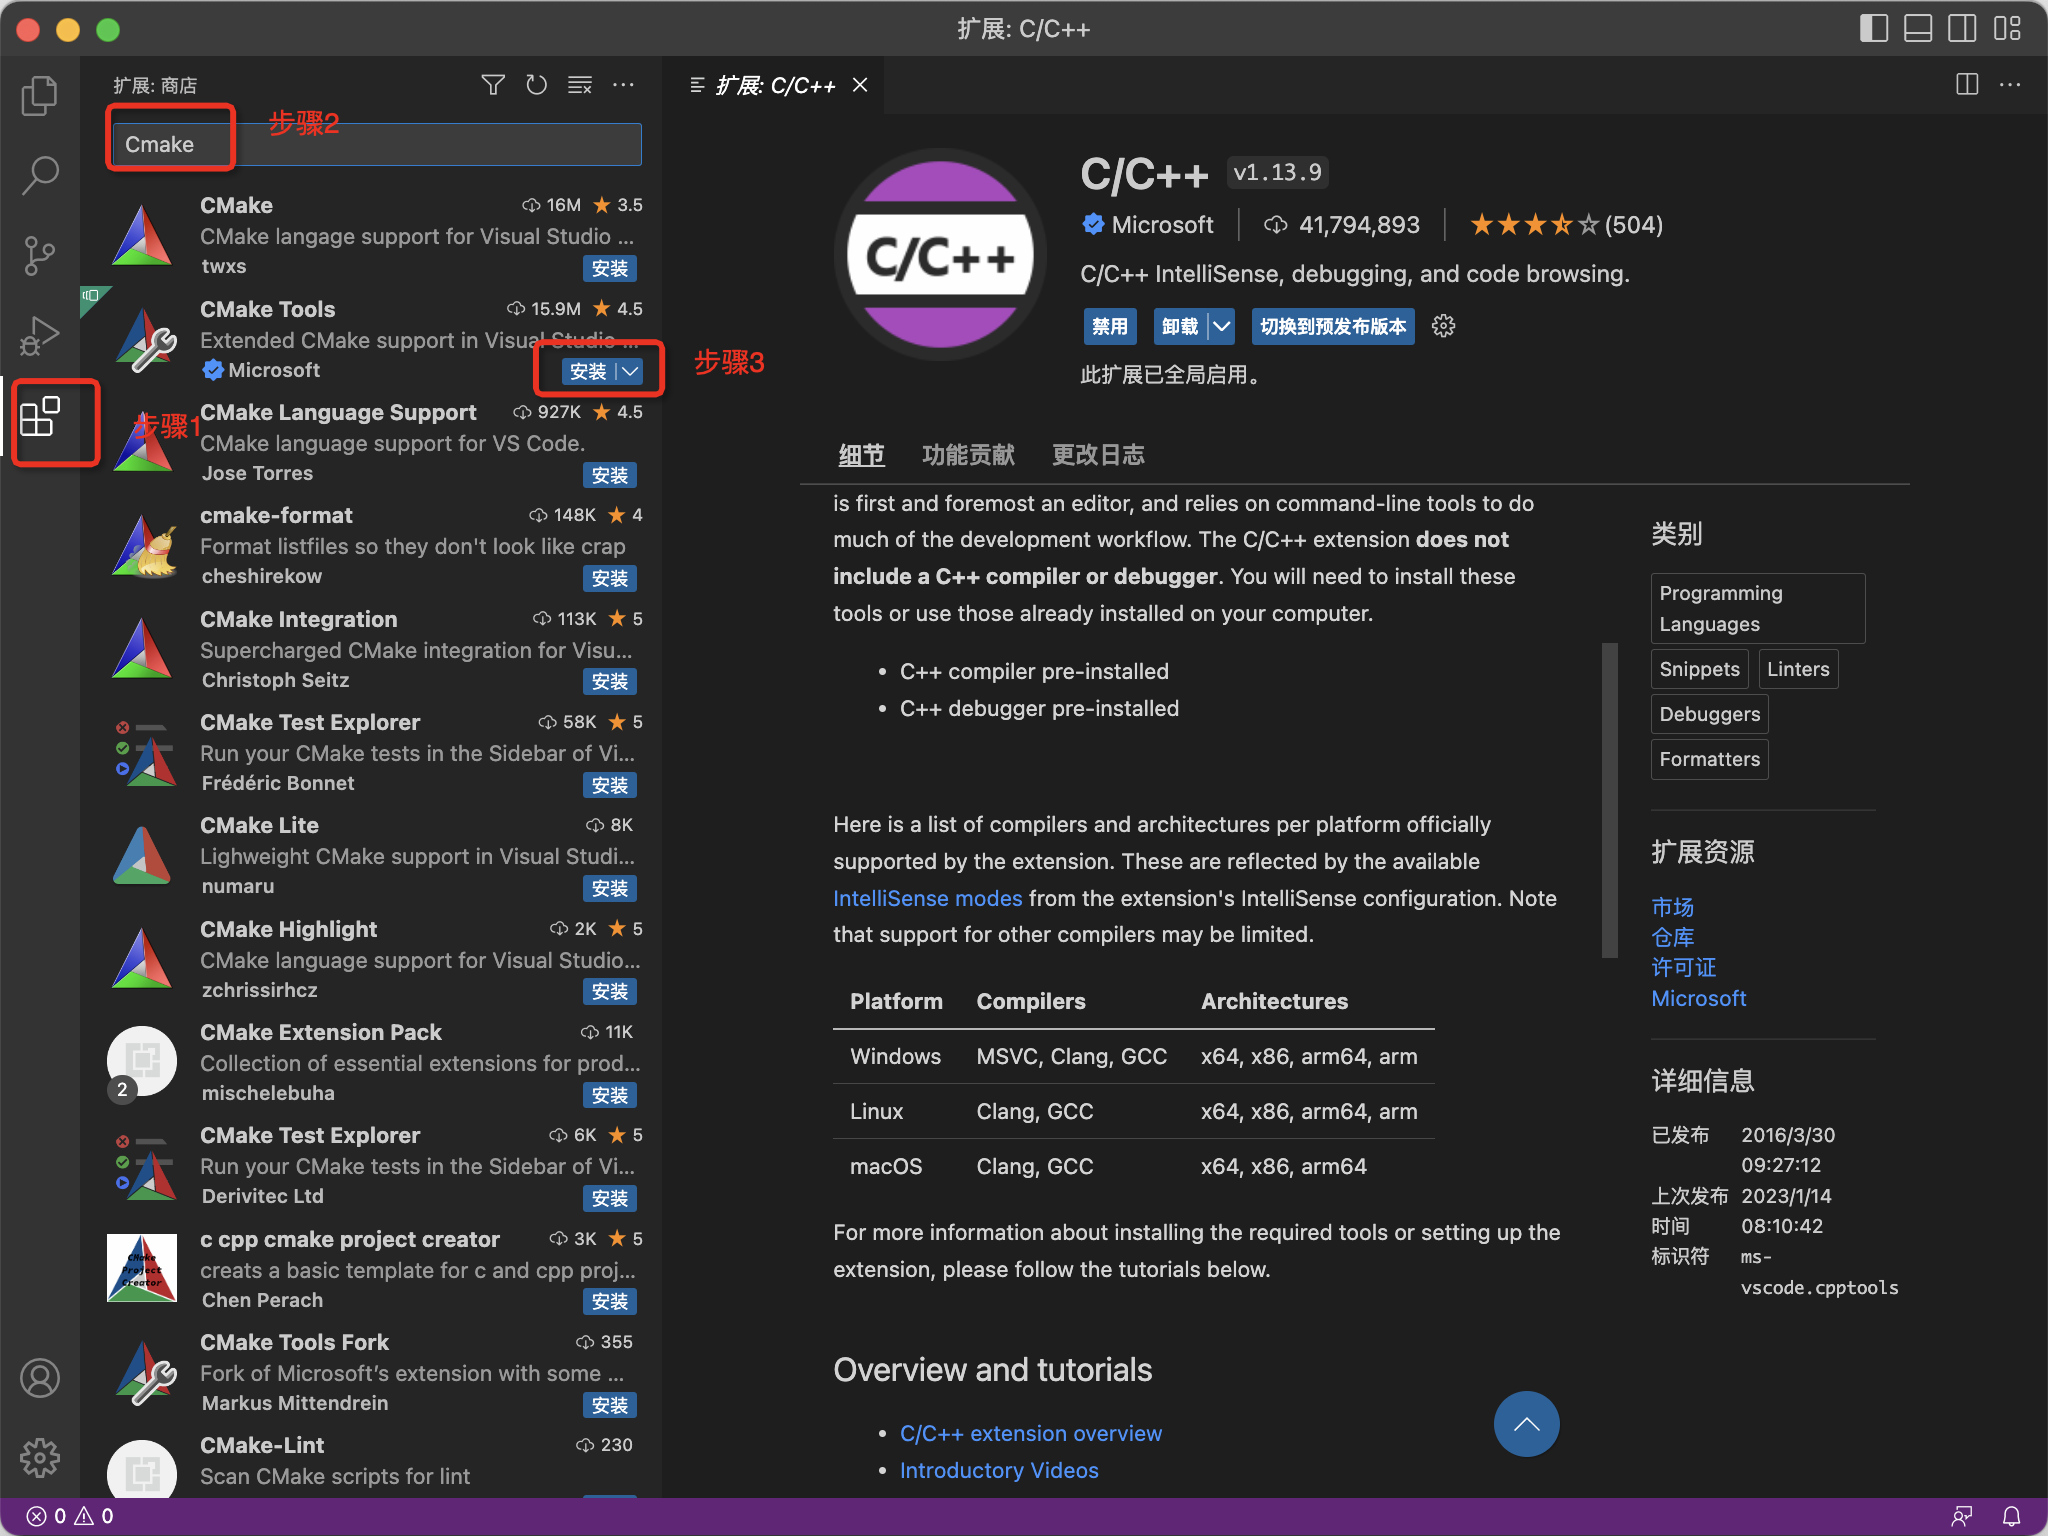Open Microsoft link under 扩展资源

1698,998
